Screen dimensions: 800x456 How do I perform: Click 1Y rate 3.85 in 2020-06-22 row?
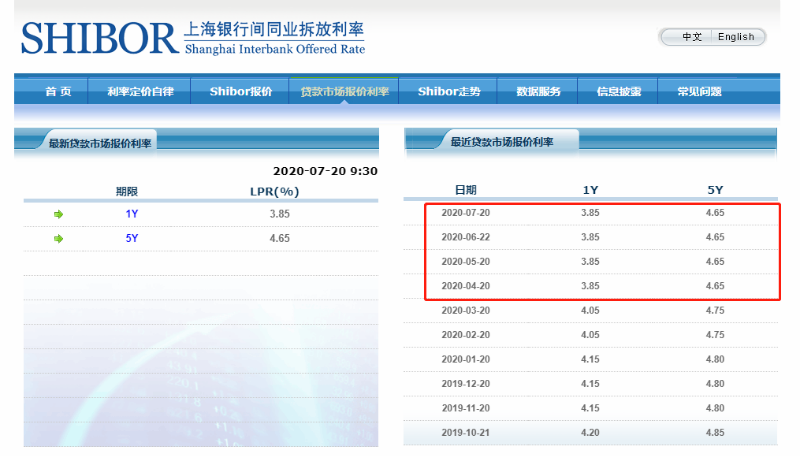pos(590,237)
